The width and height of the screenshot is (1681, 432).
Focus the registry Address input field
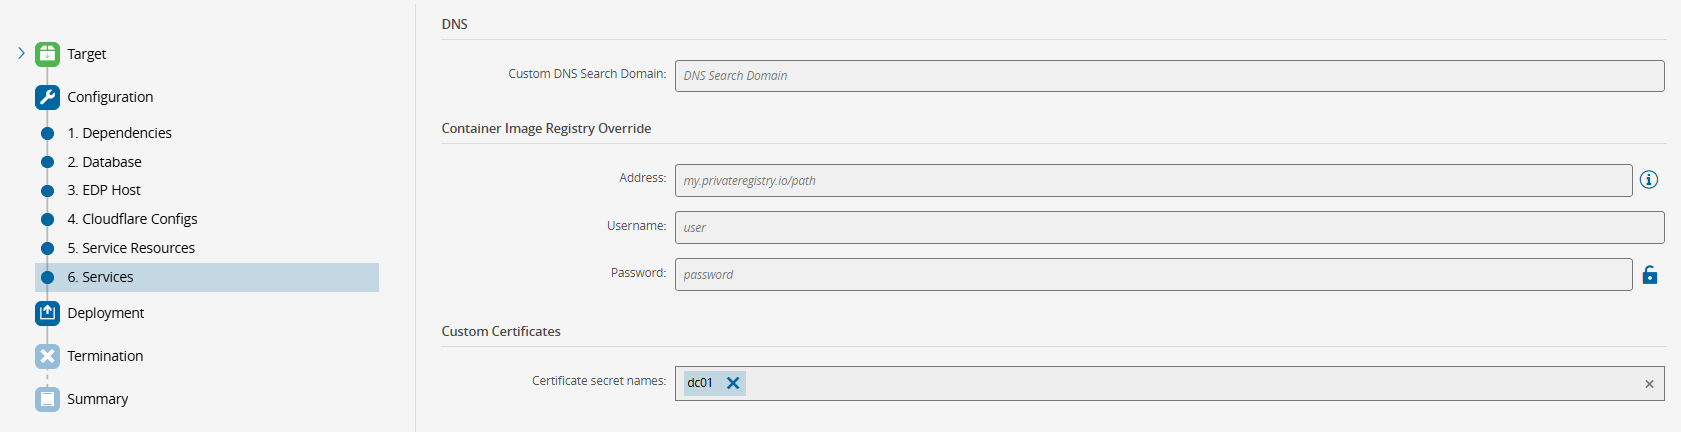coord(1153,181)
